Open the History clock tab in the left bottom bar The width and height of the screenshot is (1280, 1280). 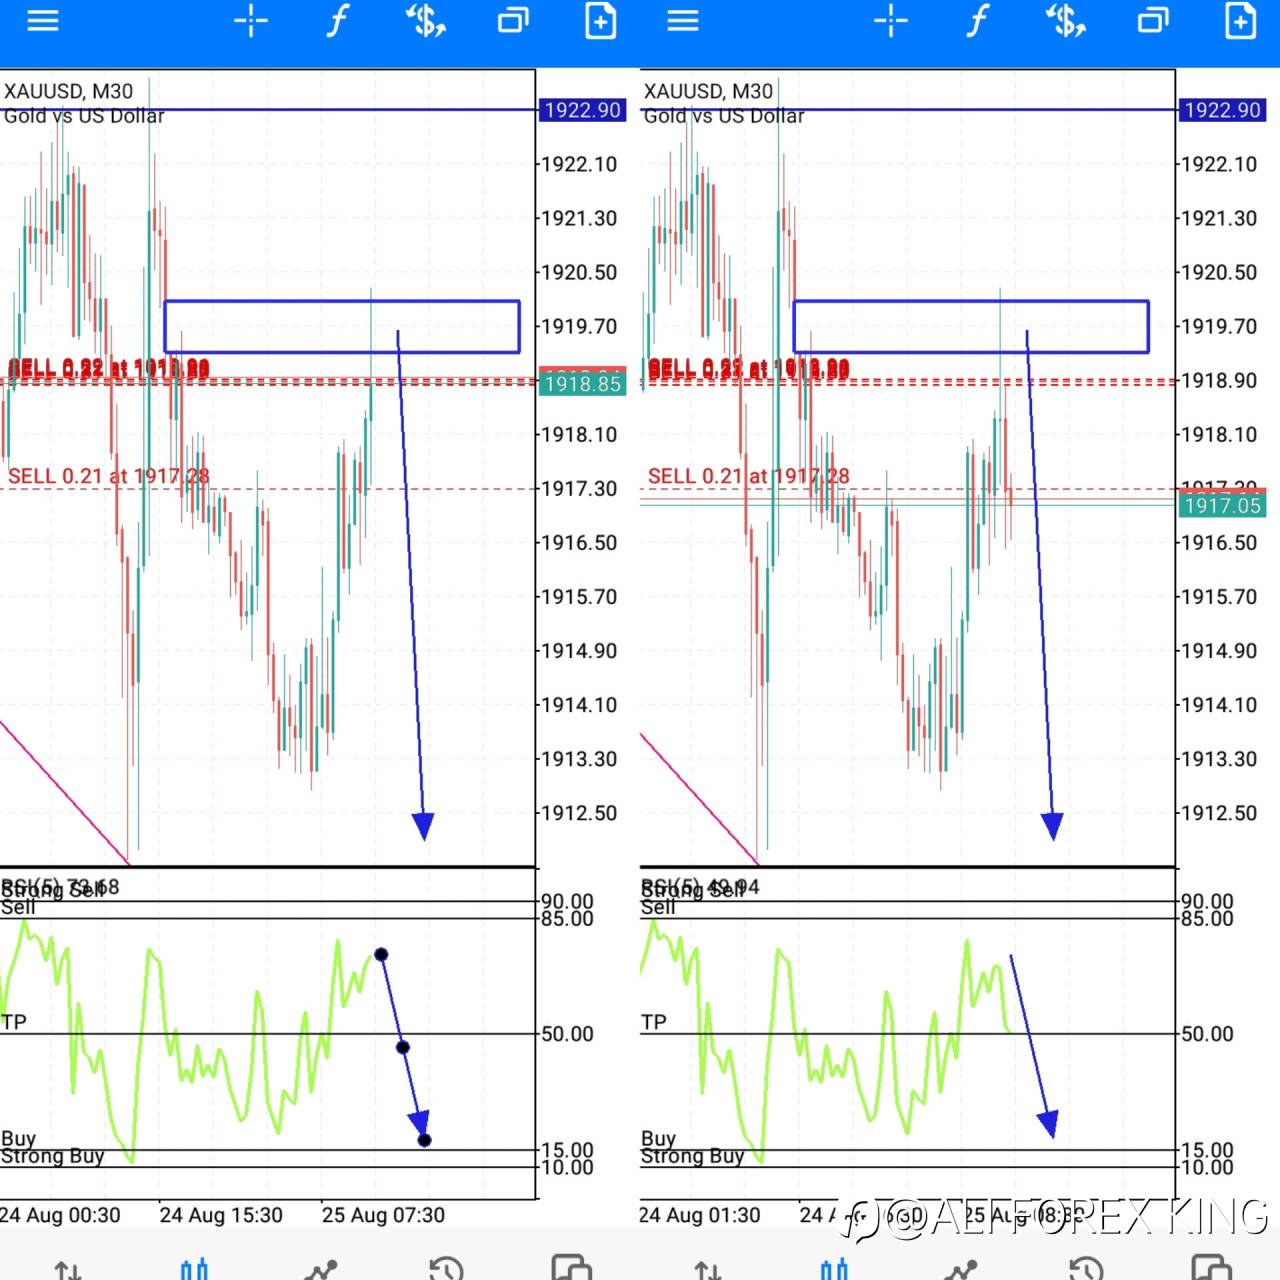coord(446,1268)
